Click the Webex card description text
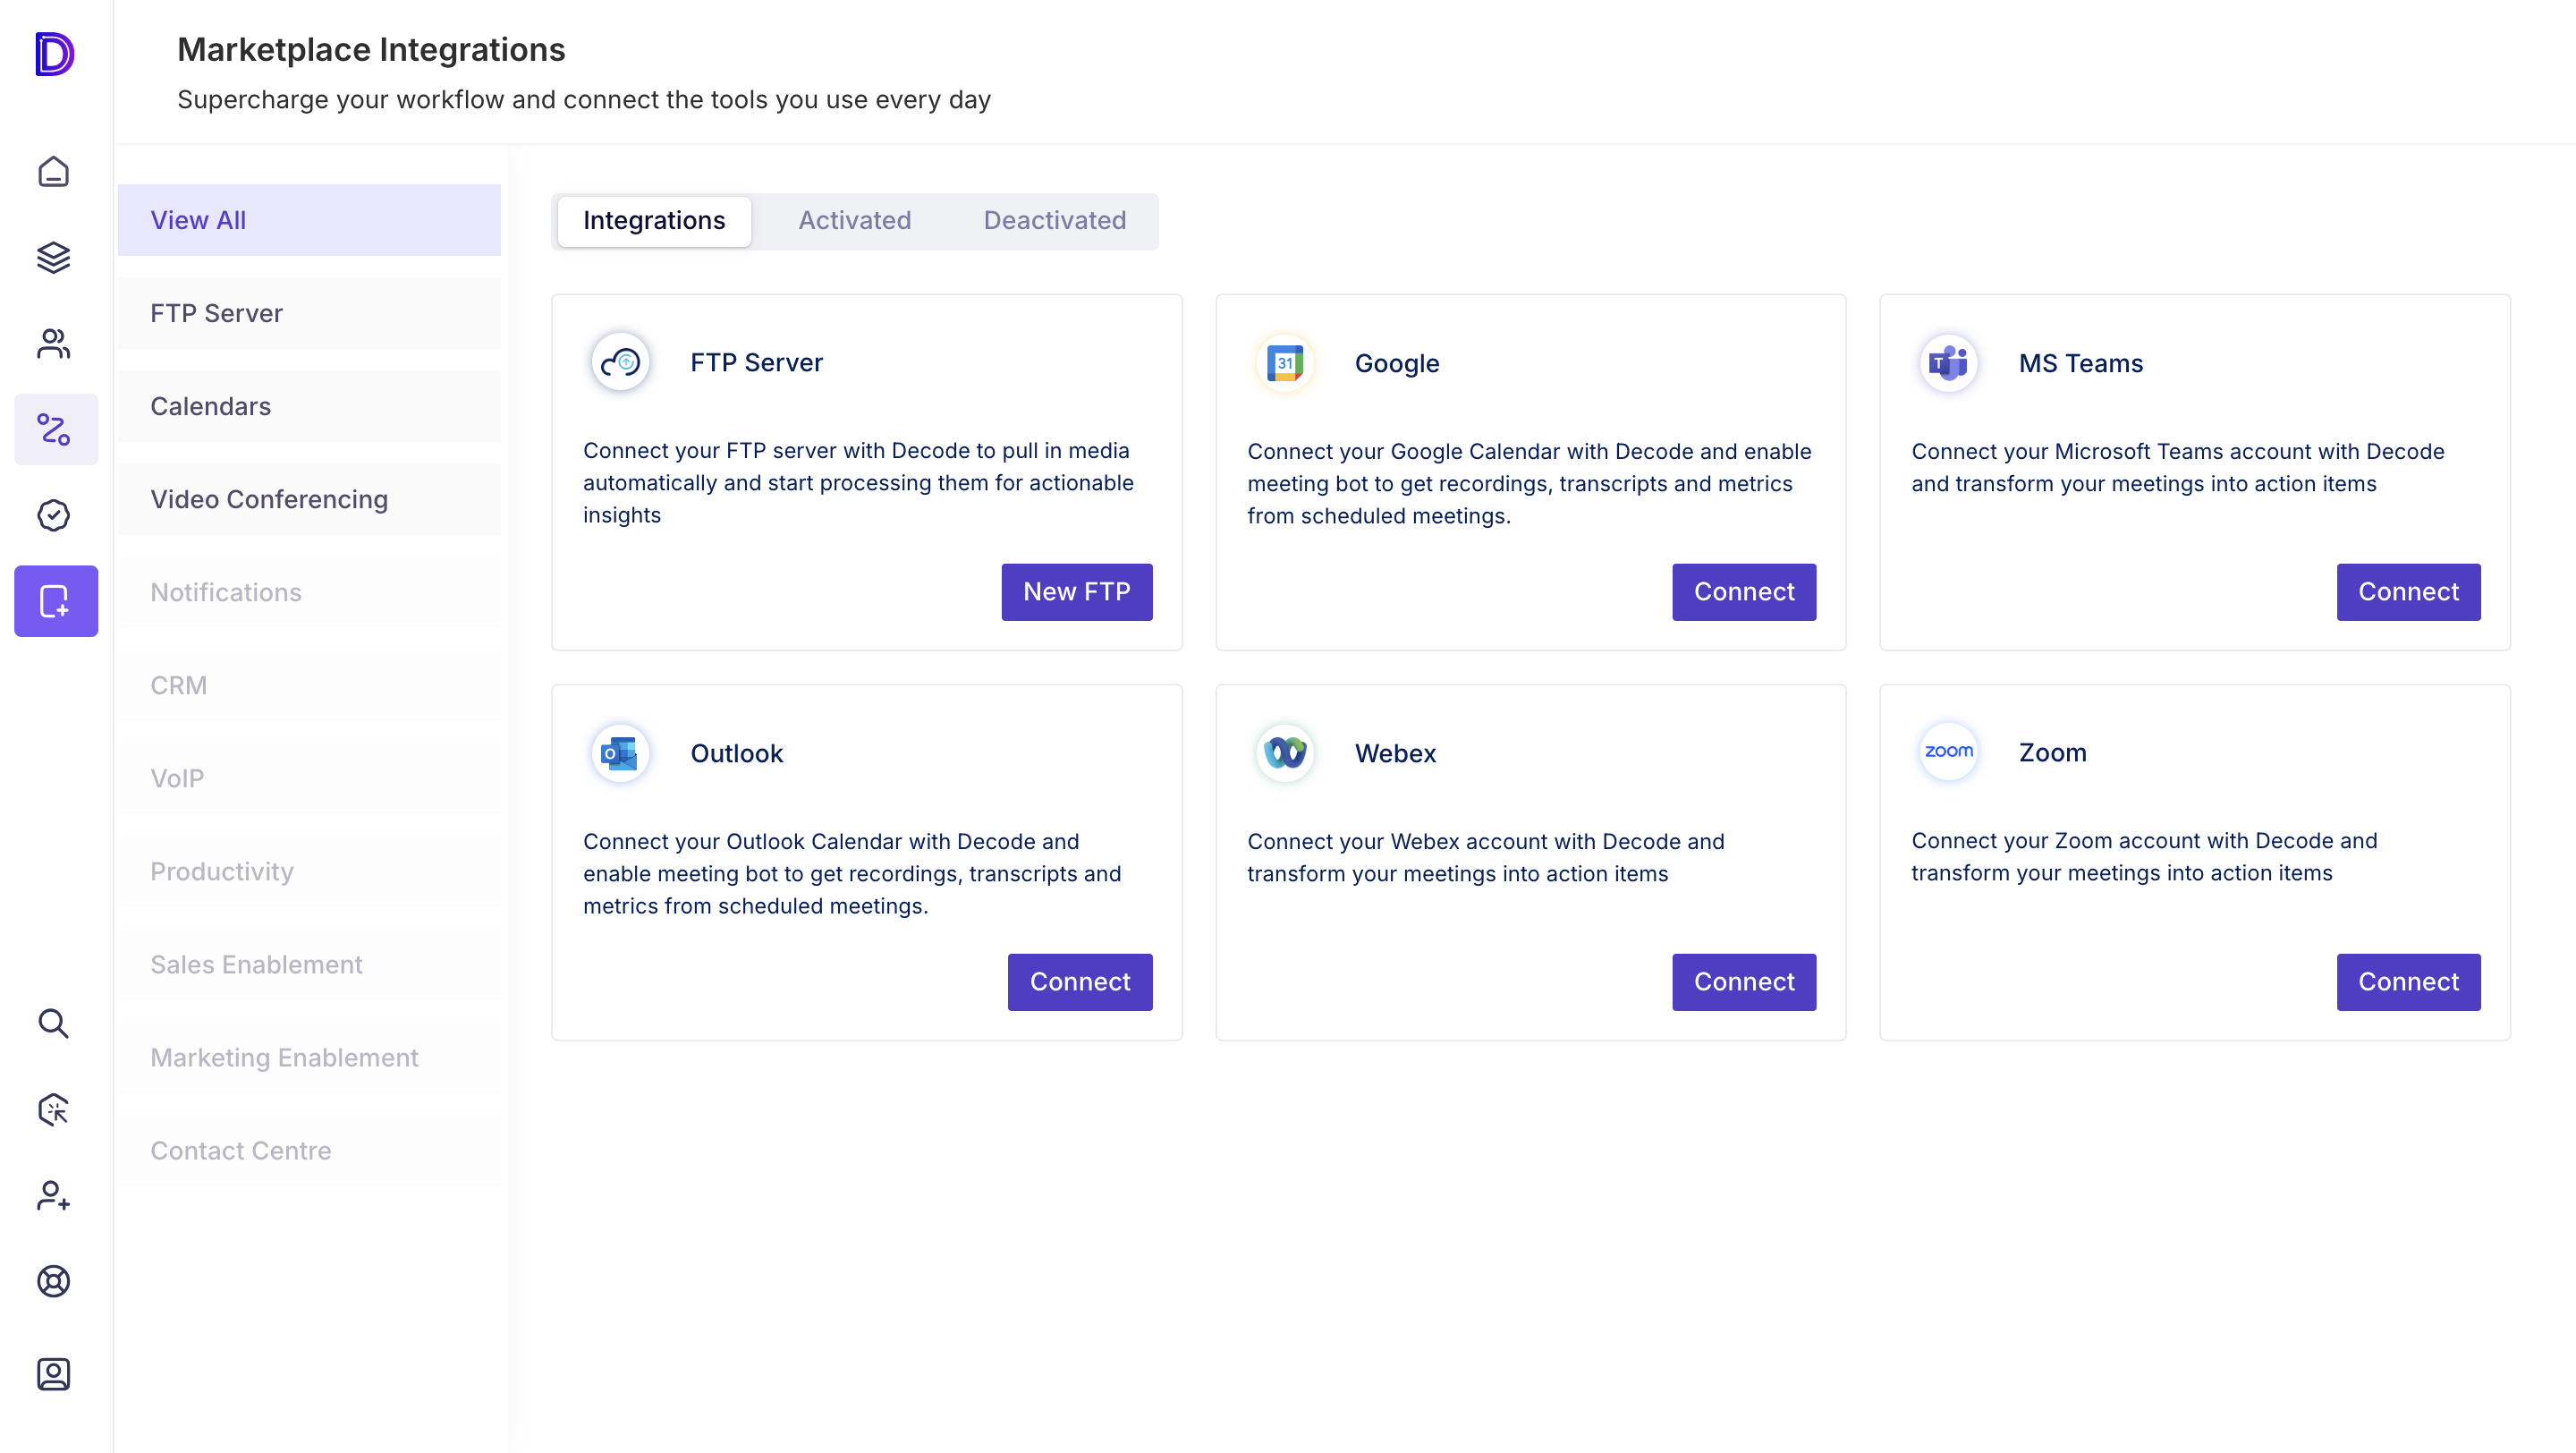Image resolution: width=2576 pixels, height=1453 pixels. tap(1486, 857)
